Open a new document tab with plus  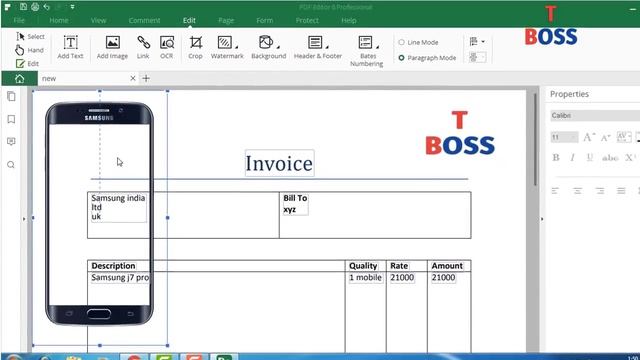point(146,78)
